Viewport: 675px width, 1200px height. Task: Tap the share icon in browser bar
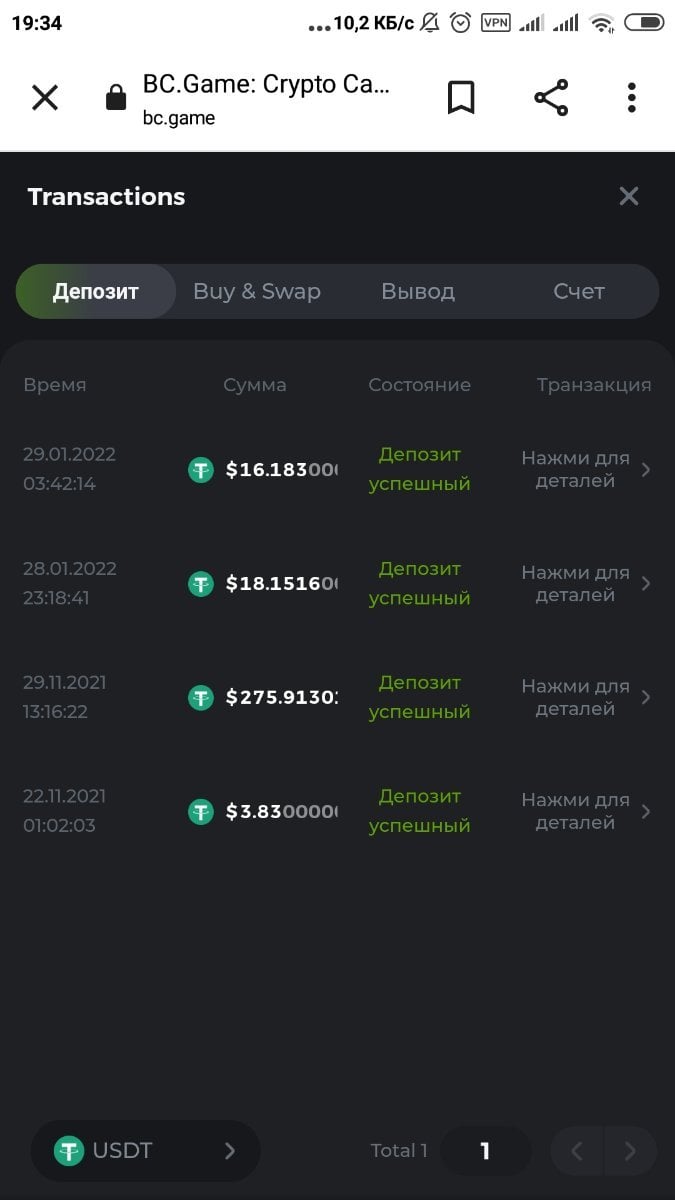coord(551,98)
